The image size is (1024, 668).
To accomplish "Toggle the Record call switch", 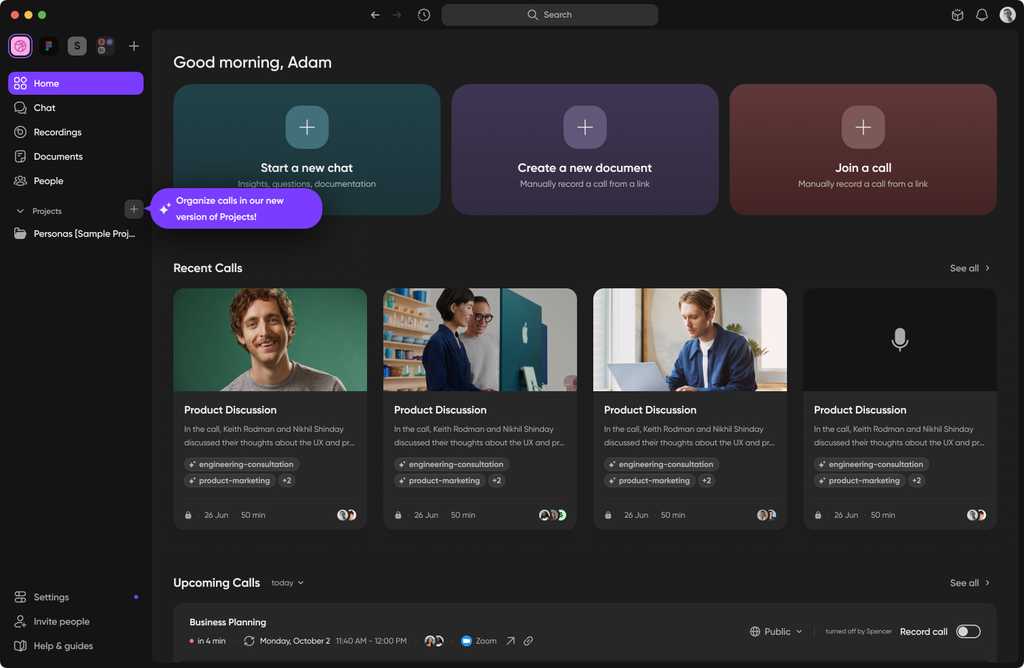I will tap(968, 631).
